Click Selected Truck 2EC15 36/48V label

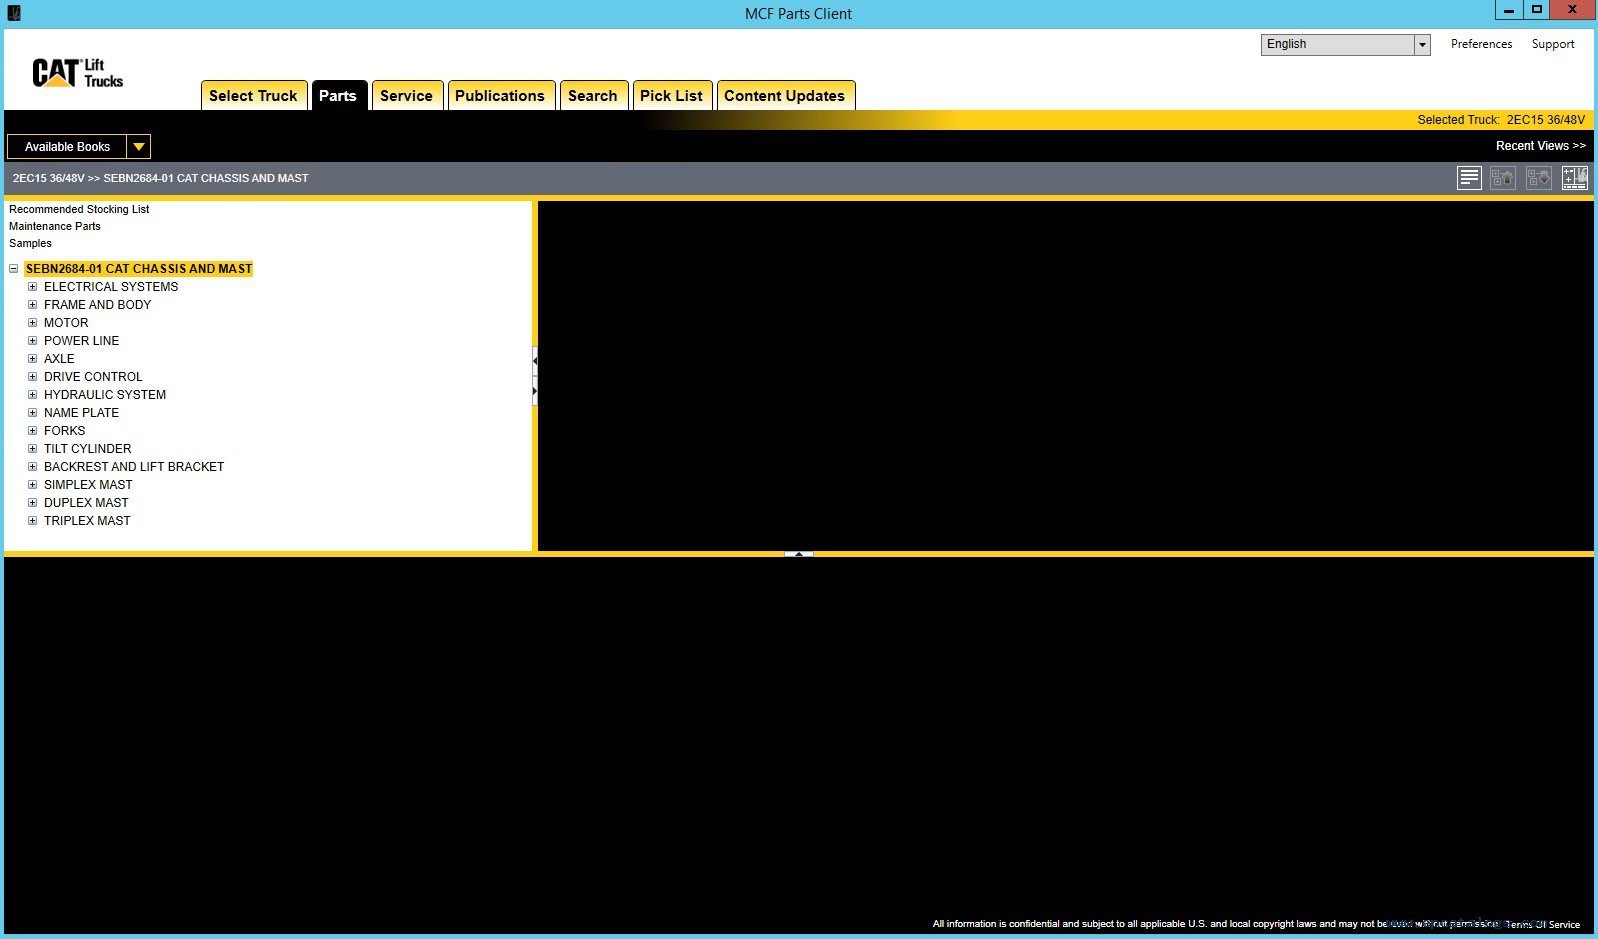[1501, 120]
